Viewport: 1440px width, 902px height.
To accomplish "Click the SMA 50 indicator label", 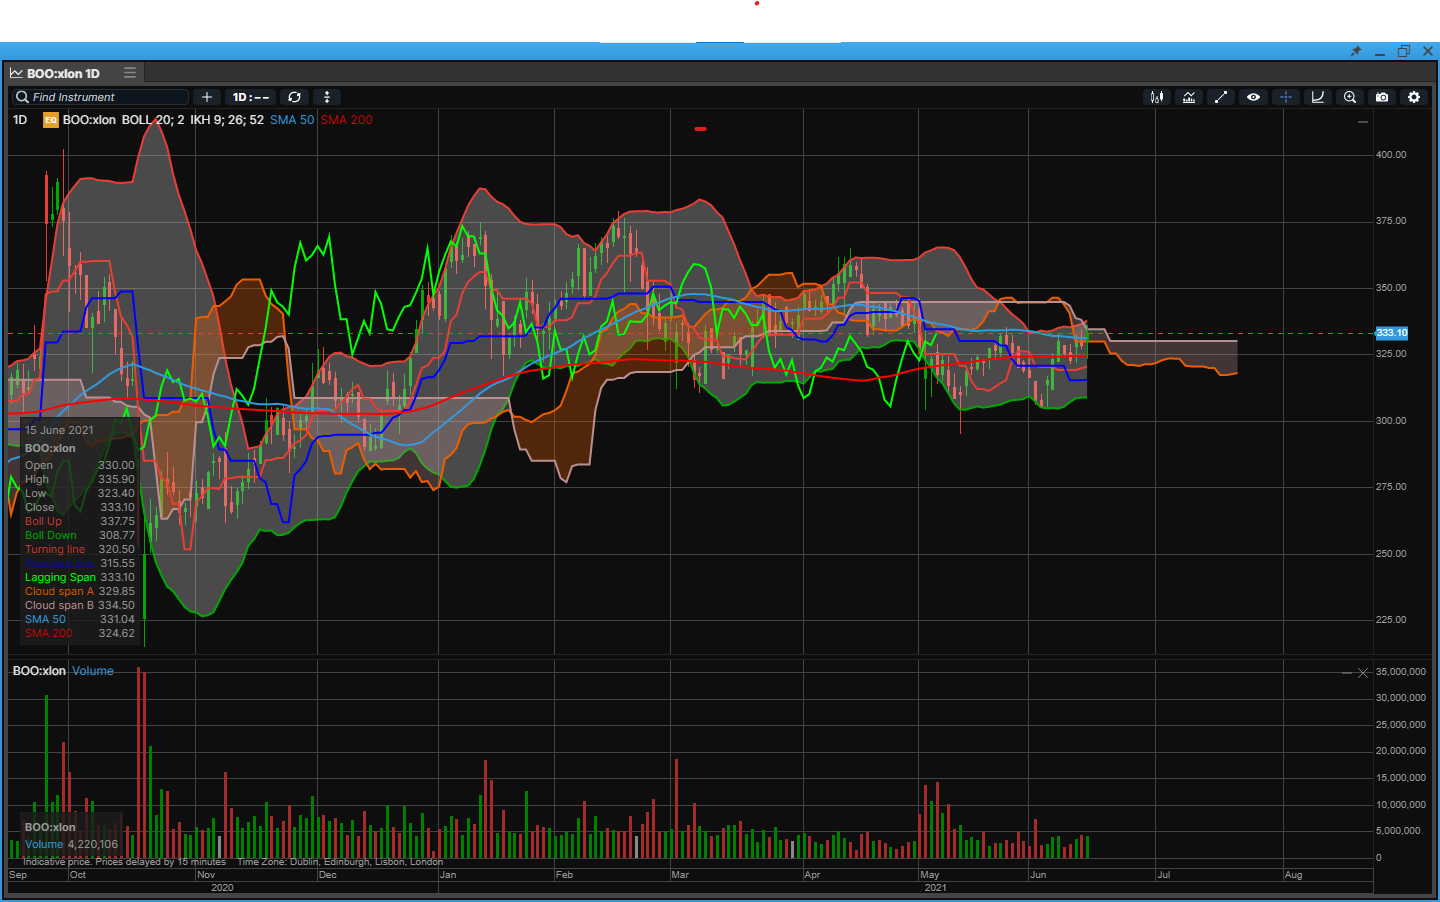I will tap(292, 120).
